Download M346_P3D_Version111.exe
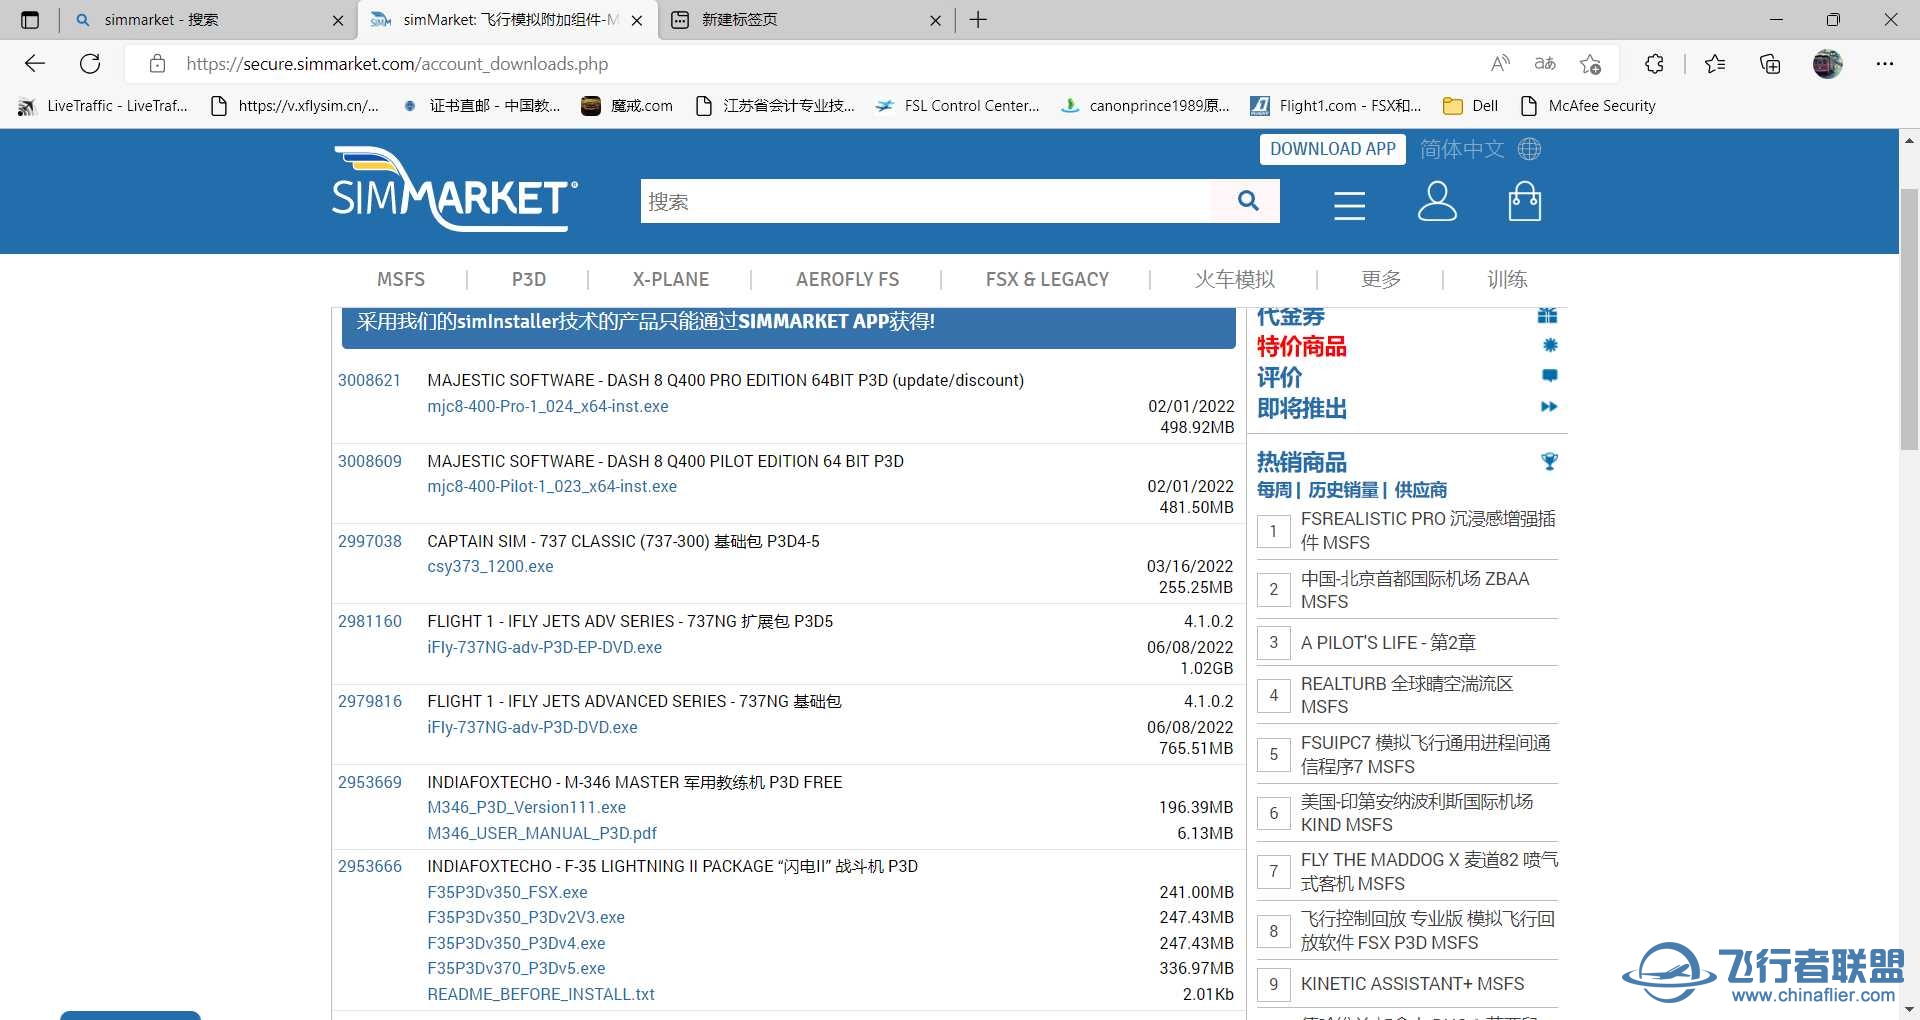 [526, 807]
